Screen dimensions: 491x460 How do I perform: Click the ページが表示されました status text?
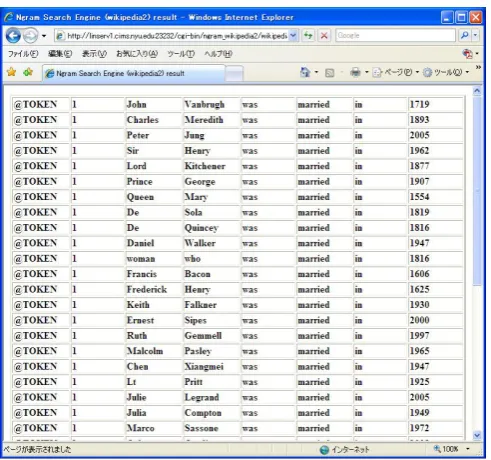tap(37, 450)
